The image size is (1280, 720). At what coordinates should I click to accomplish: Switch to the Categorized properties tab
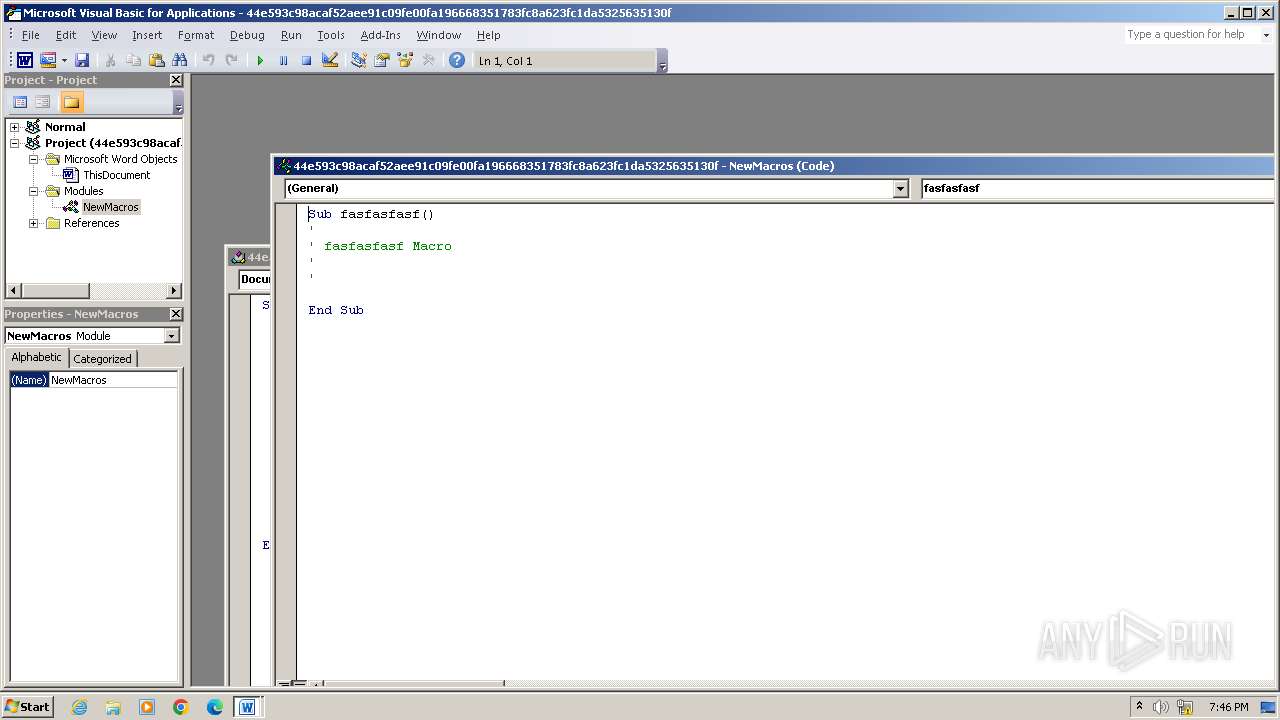102,359
